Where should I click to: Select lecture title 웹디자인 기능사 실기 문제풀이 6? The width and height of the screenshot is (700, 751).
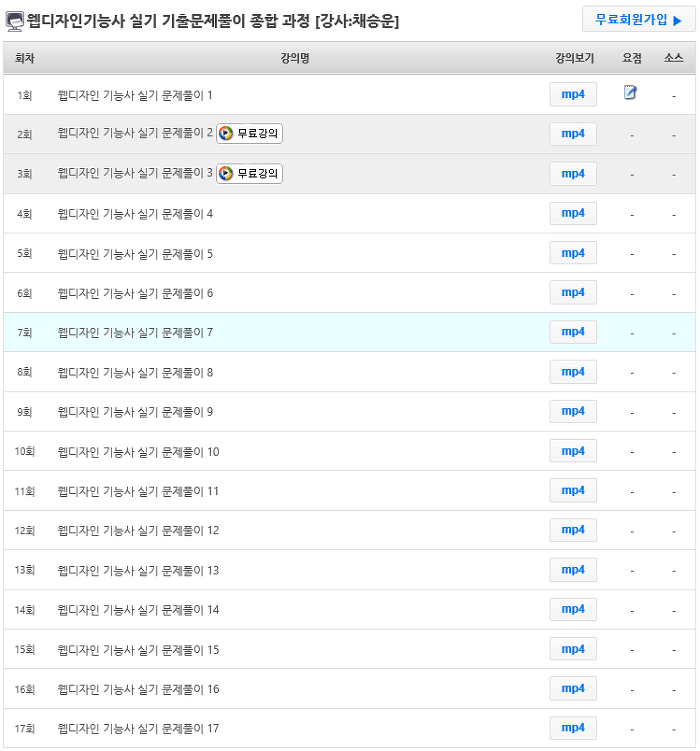135,293
